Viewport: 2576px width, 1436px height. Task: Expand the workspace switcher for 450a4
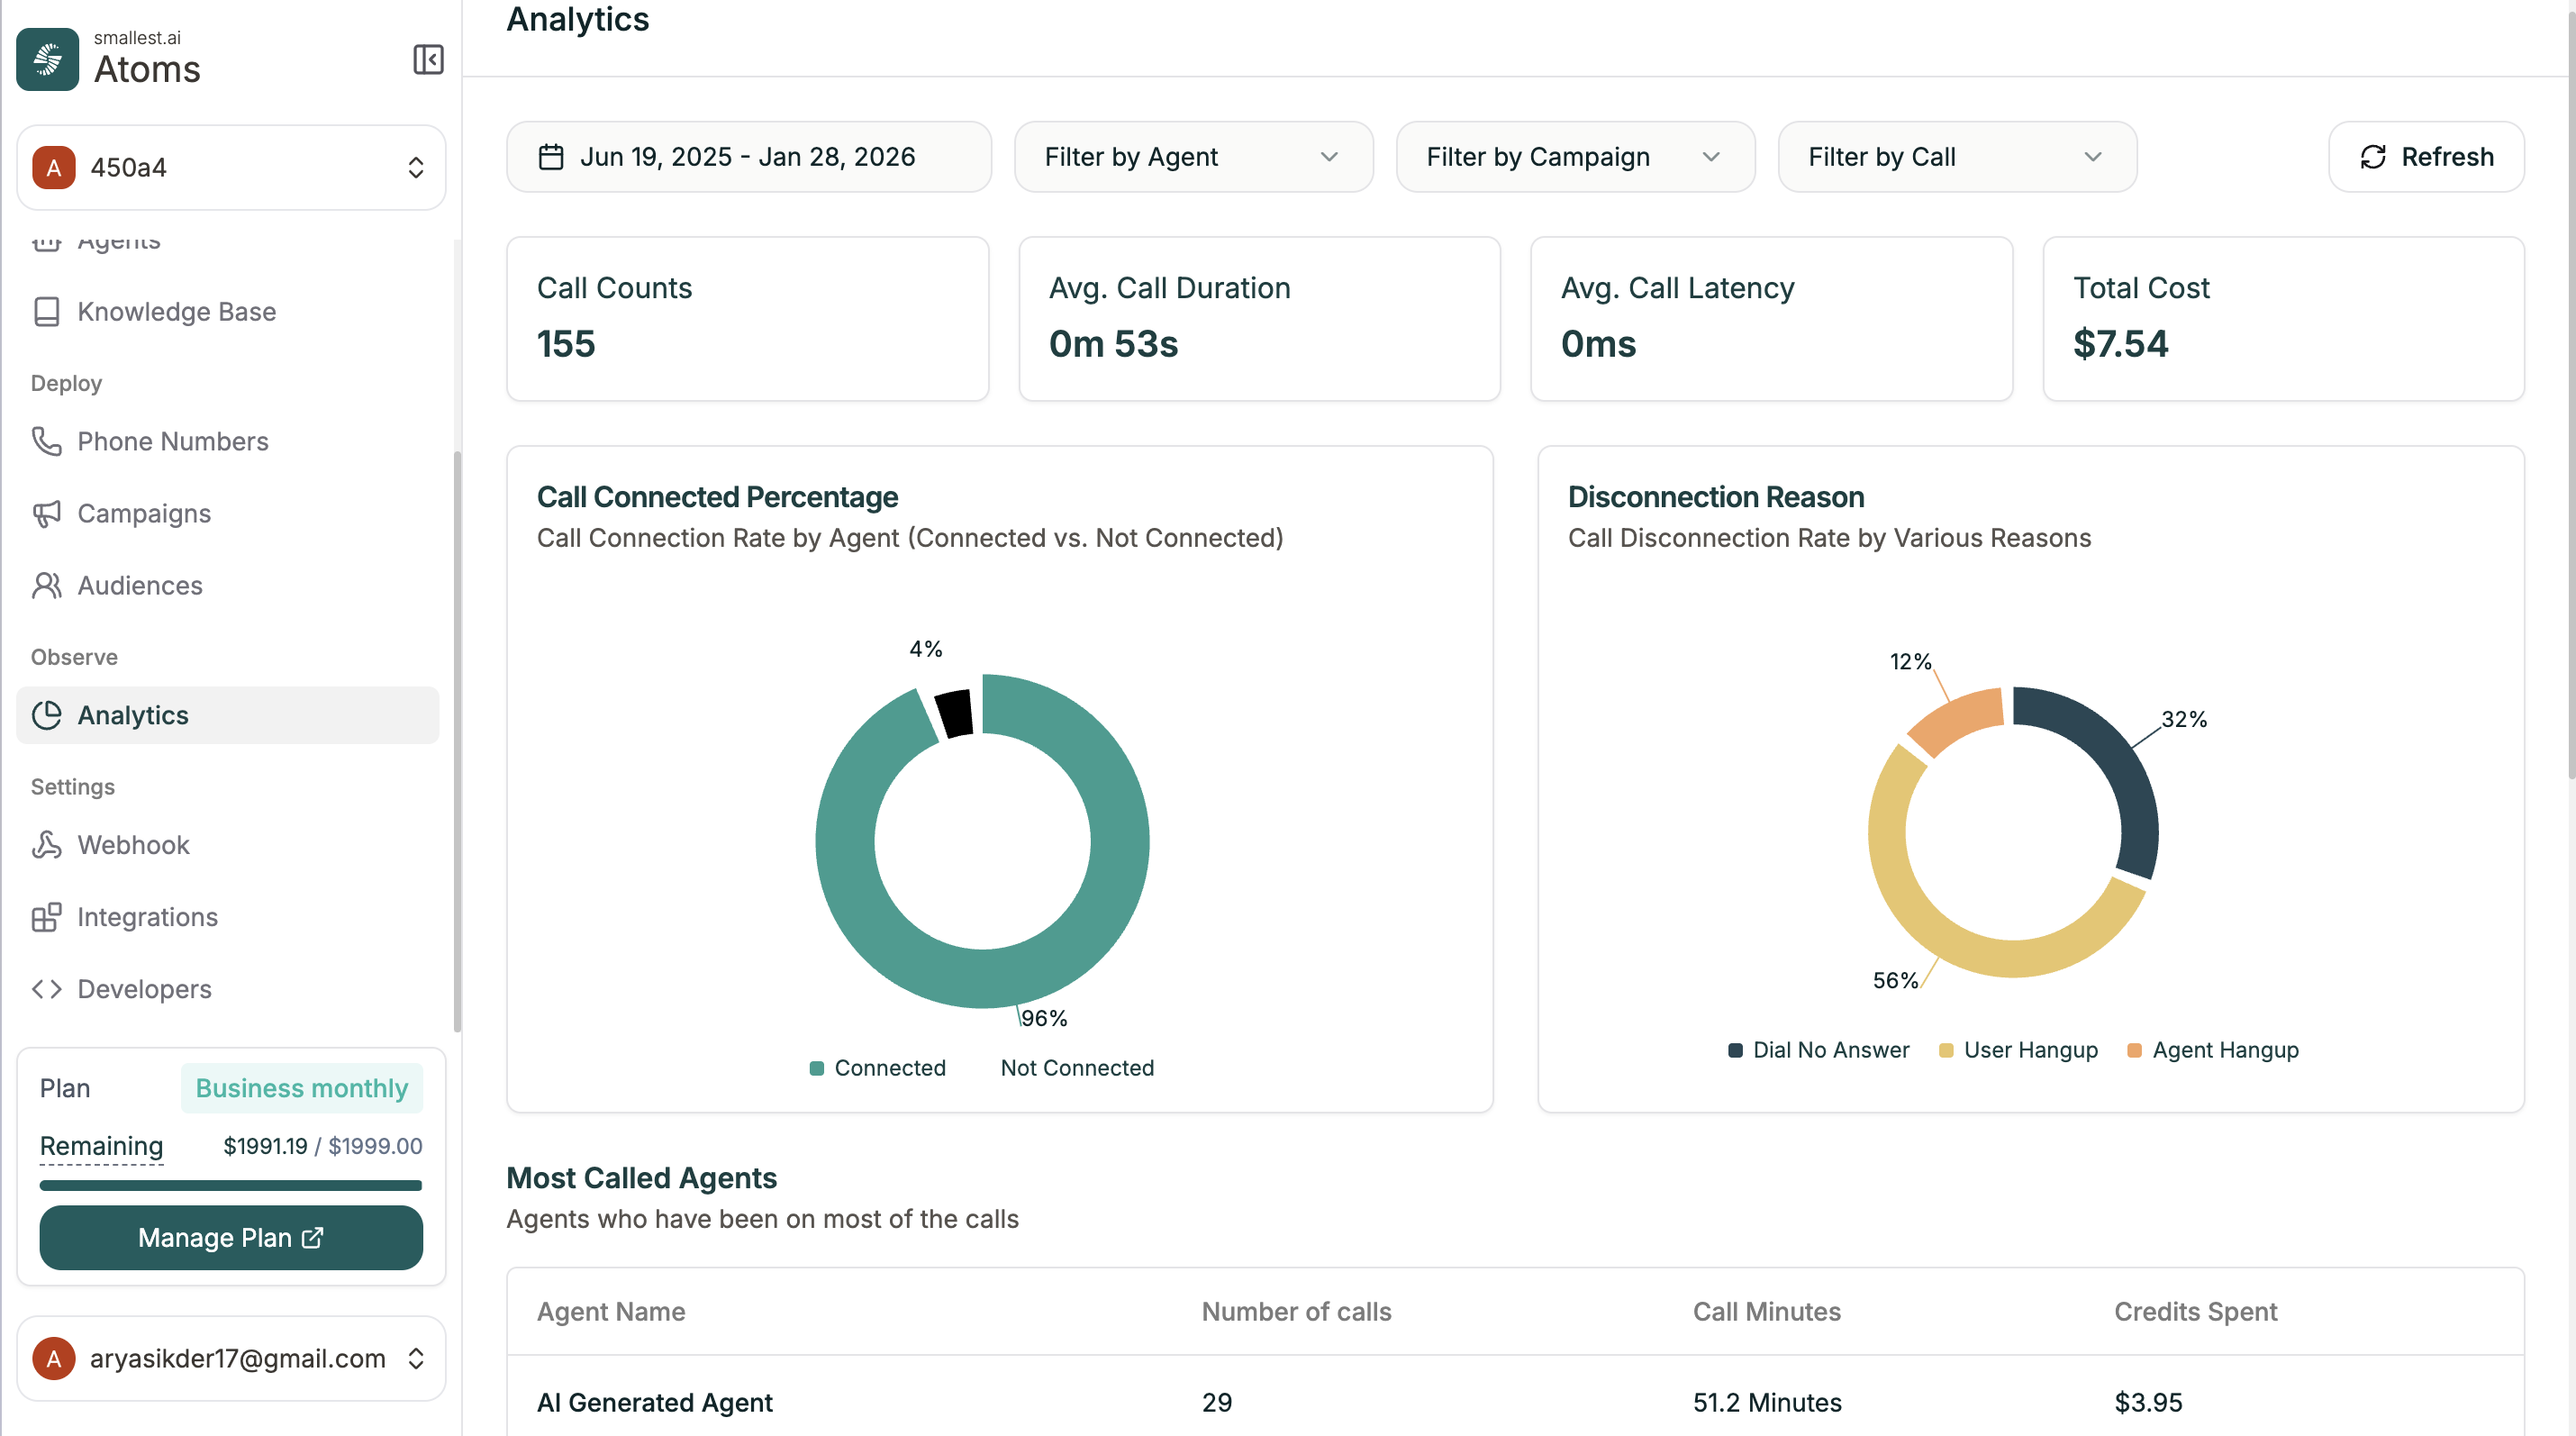[414, 167]
